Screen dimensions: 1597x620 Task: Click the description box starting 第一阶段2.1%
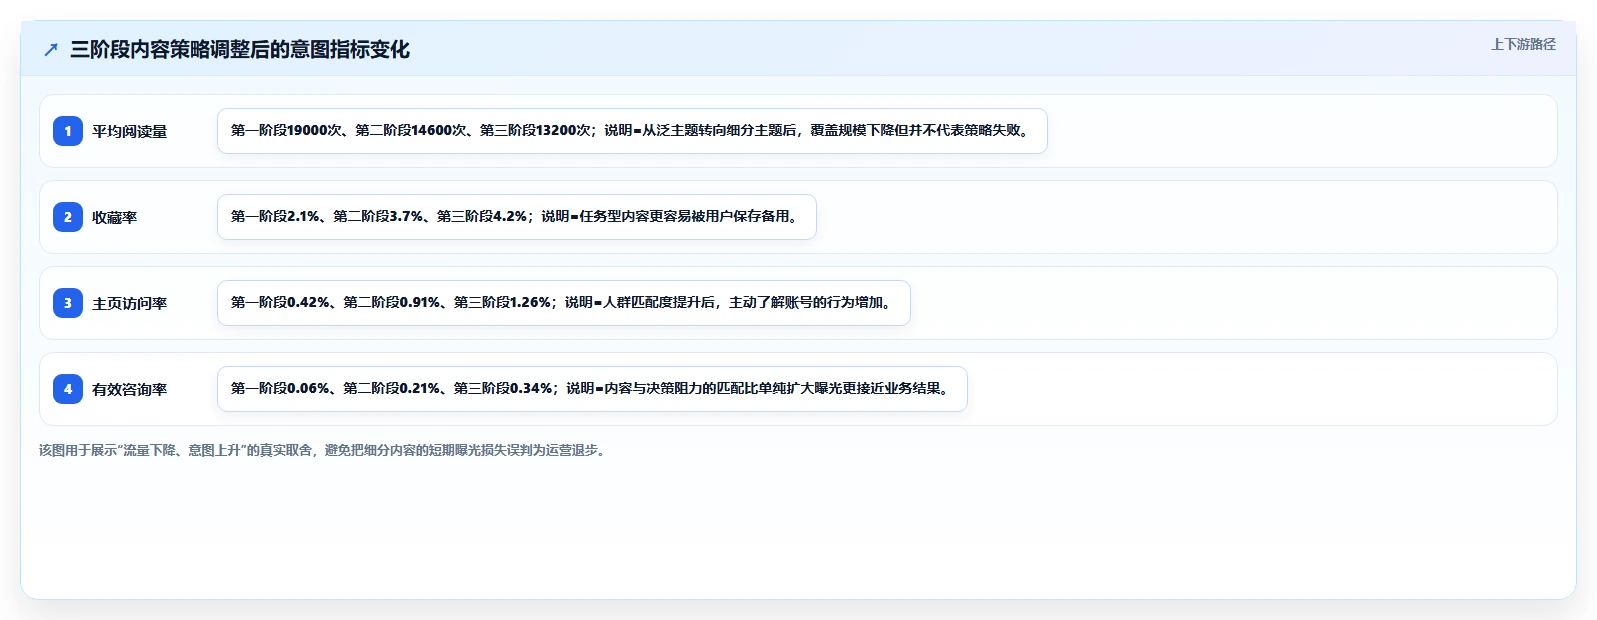[517, 217]
